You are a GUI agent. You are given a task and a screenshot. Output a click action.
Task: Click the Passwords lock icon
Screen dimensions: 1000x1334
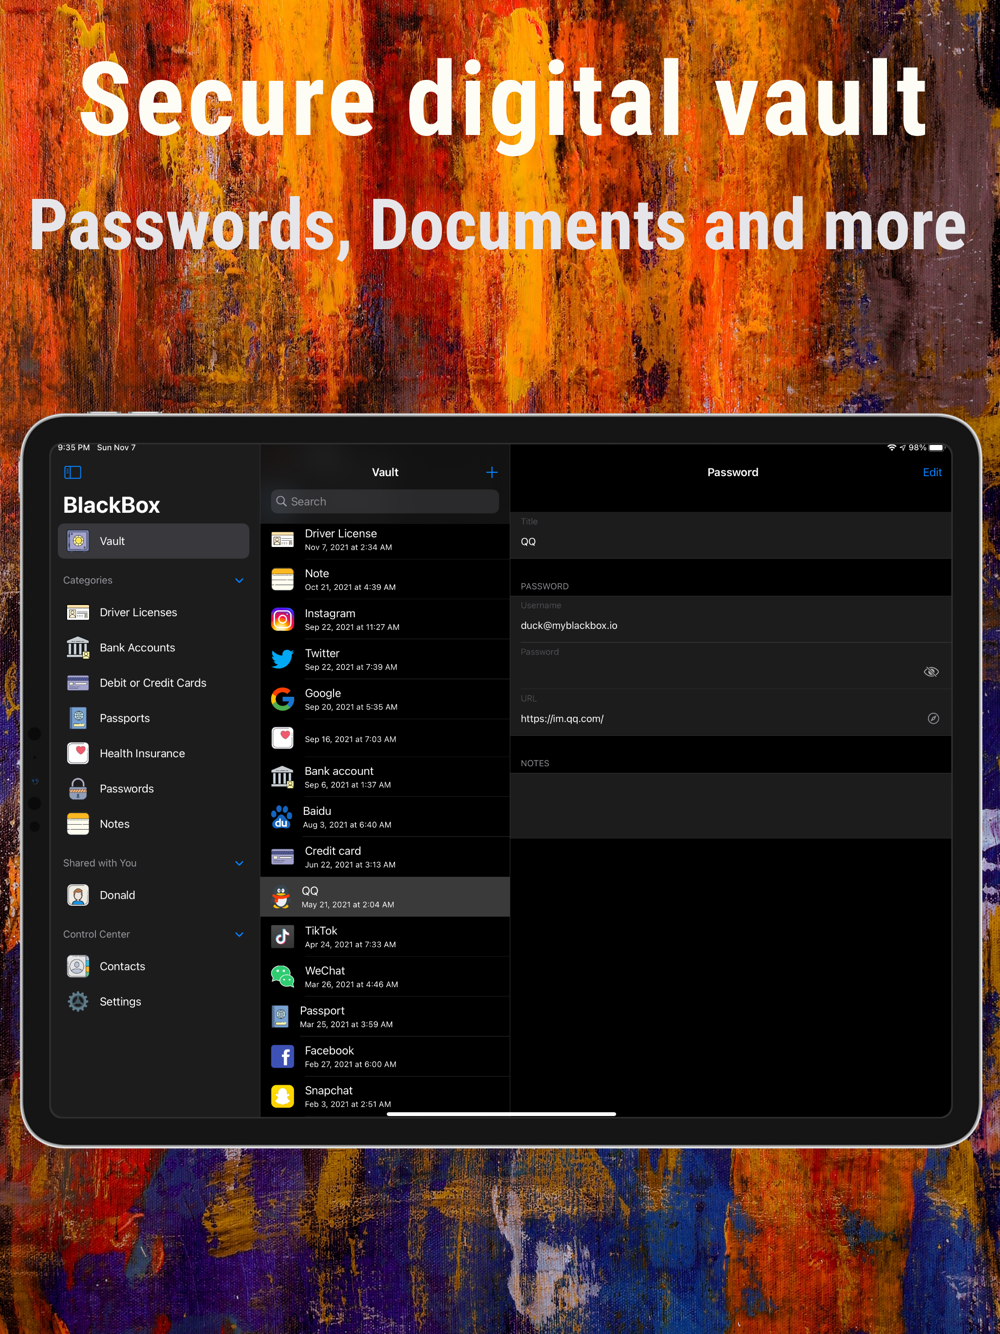click(78, 788)
